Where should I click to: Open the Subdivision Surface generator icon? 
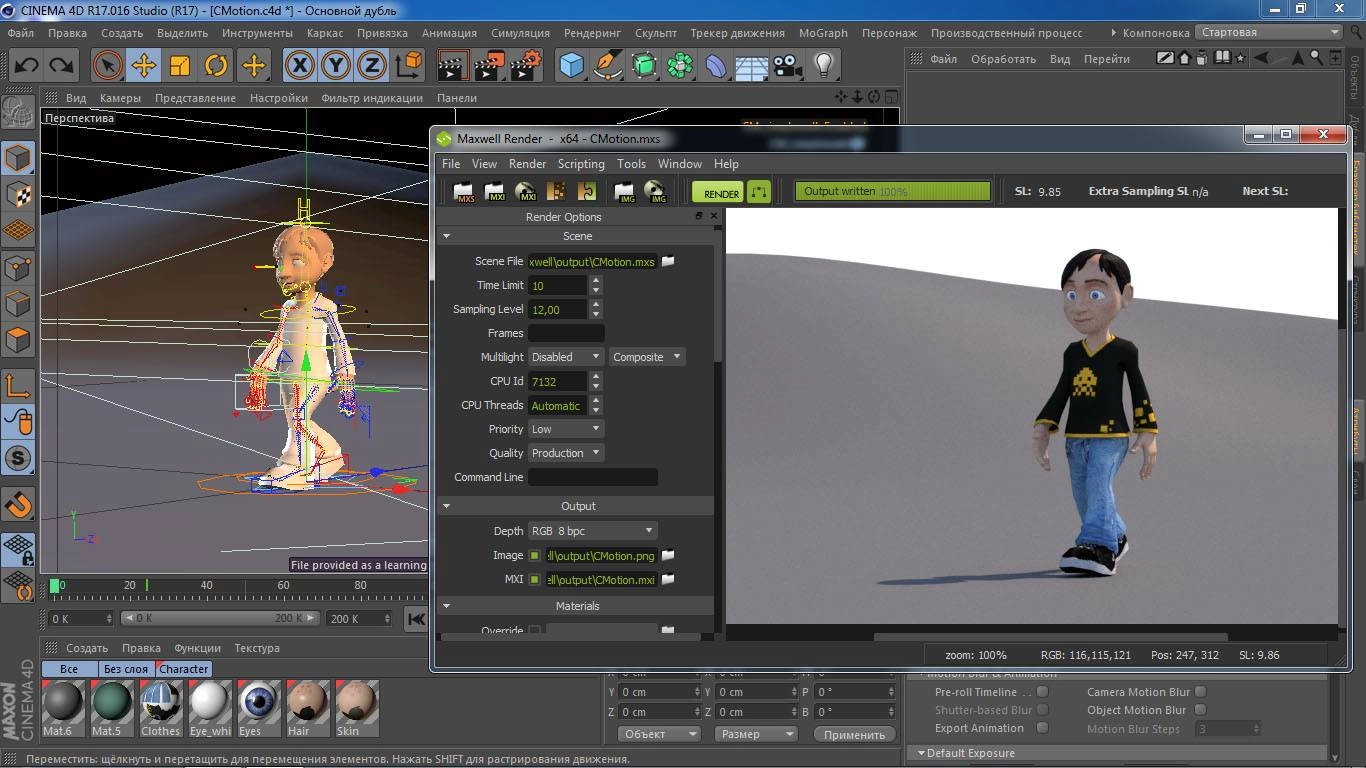644,66
